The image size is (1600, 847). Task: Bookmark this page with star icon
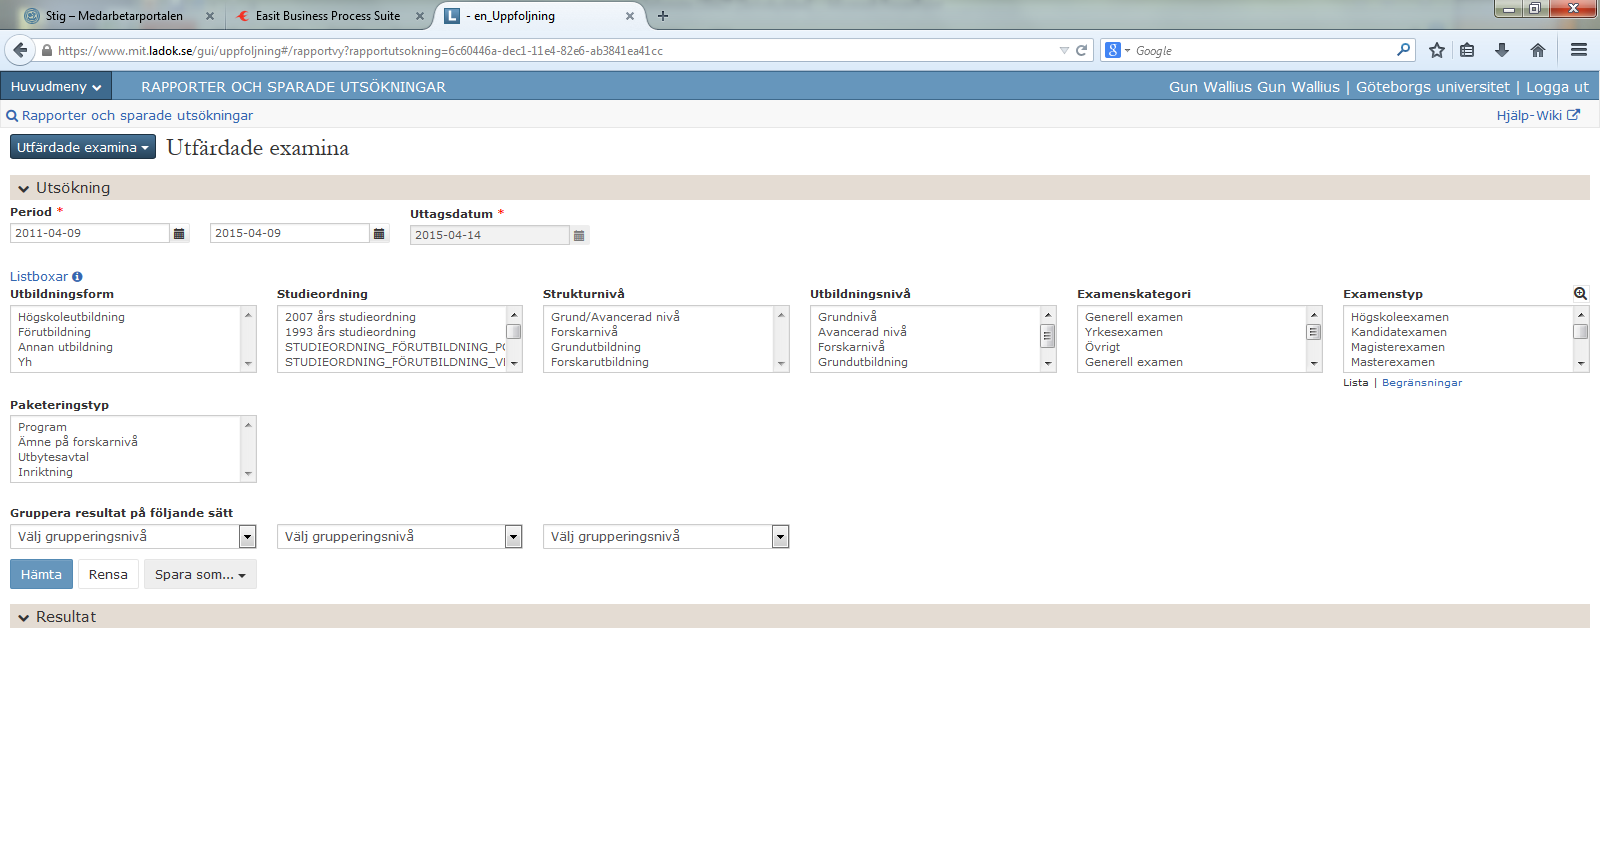point(1437,50)
